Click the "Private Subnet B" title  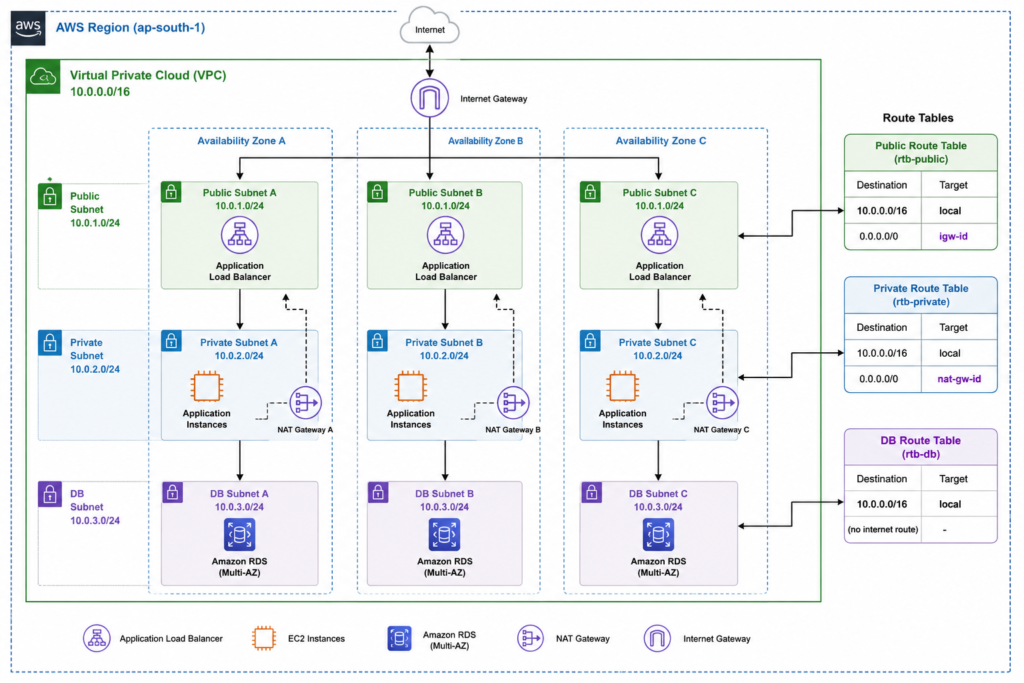444,342
